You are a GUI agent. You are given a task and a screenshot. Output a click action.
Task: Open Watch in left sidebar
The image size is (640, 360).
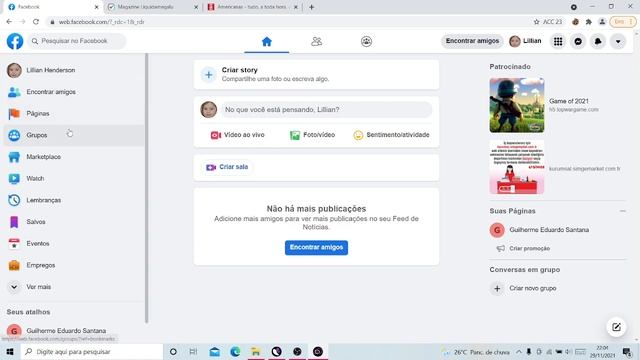pyautogui.click(x=73, y=178)
